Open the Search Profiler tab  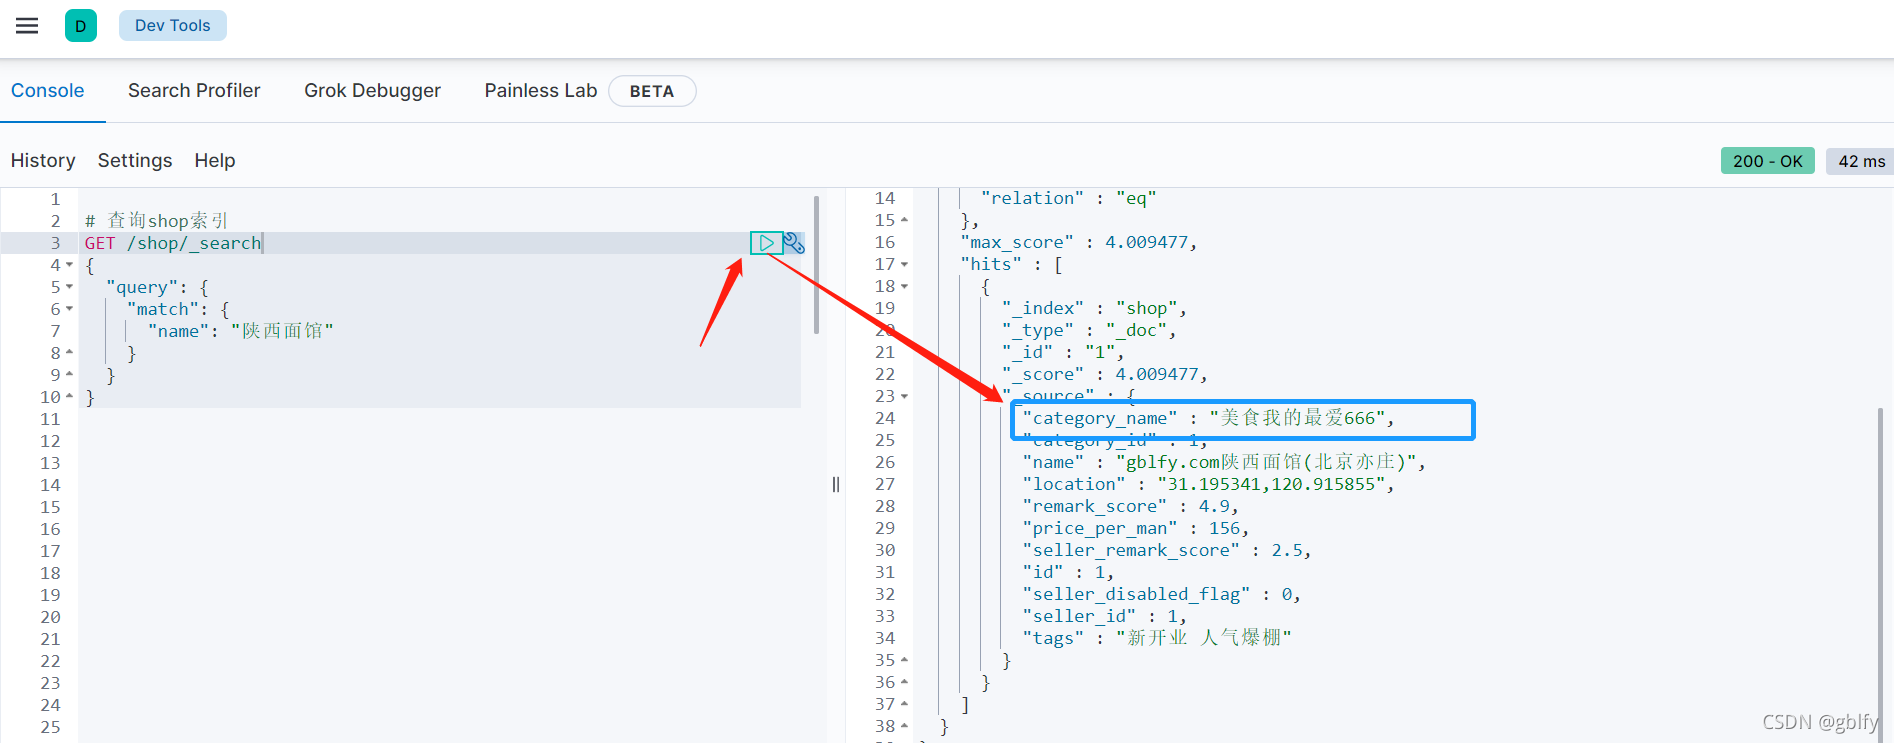194,90
